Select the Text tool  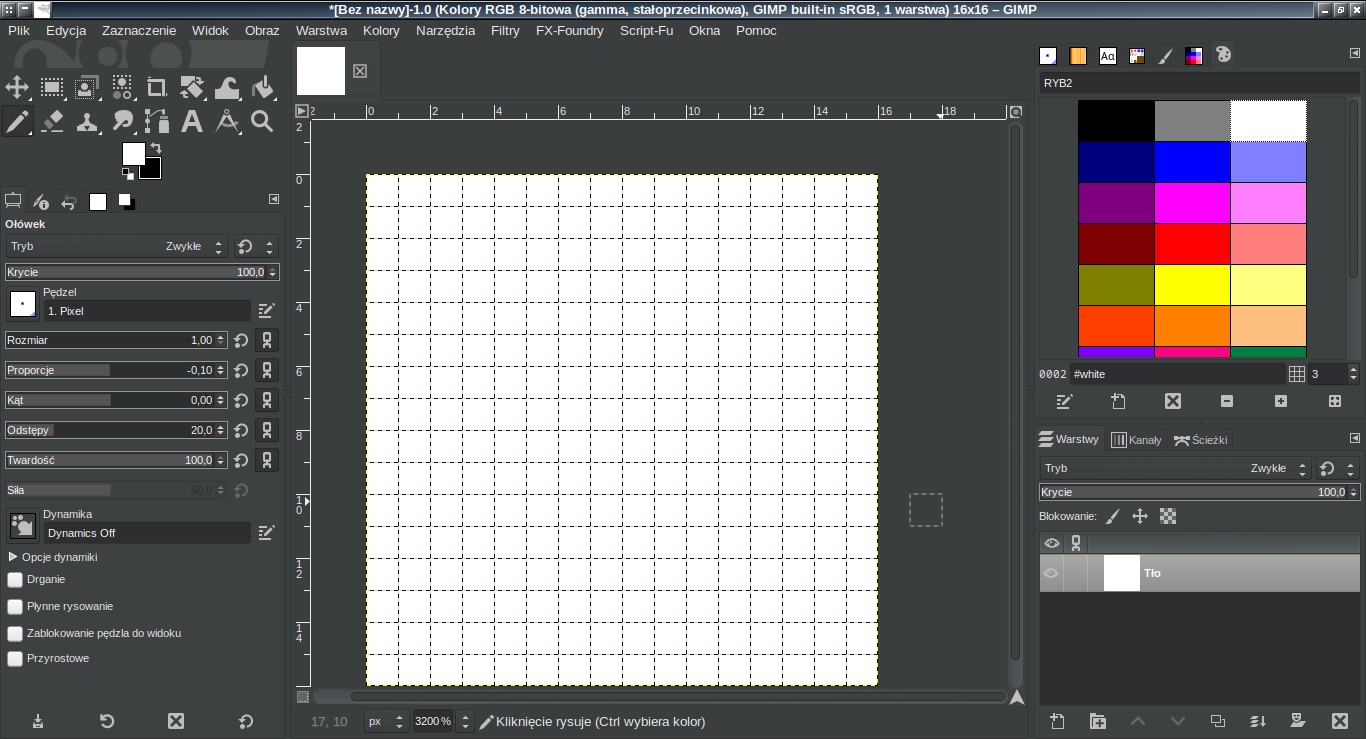click(192, 122)
